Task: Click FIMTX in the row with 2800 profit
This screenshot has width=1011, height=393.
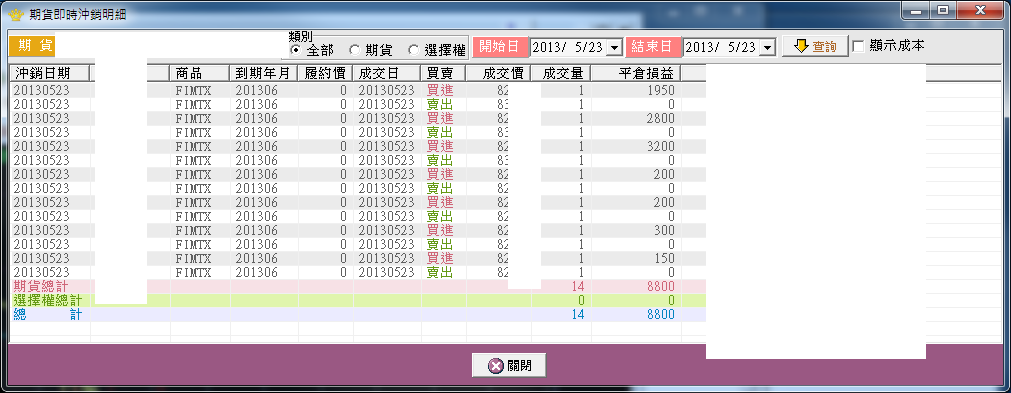Action: [x=193, y=119]
